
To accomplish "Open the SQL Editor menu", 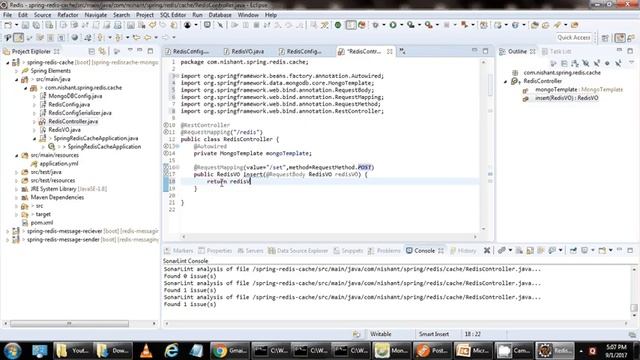I will coord(173,15).
